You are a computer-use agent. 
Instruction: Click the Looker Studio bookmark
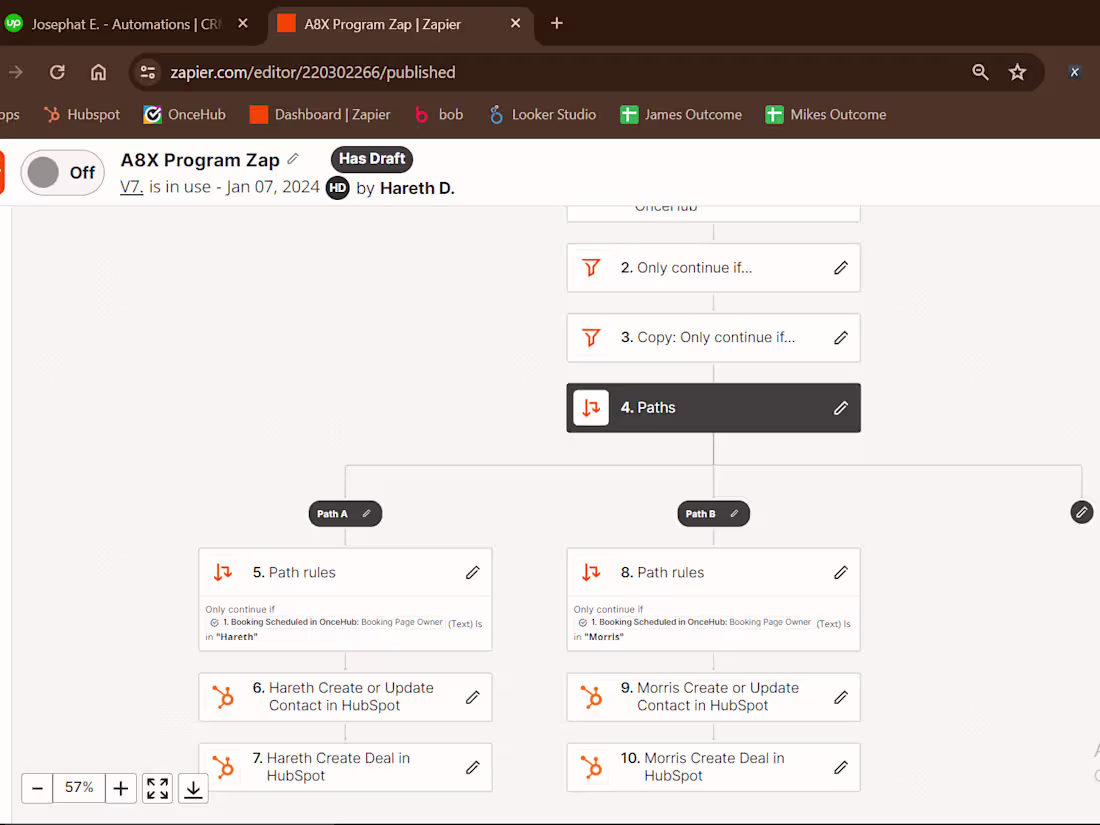[542, 114]
